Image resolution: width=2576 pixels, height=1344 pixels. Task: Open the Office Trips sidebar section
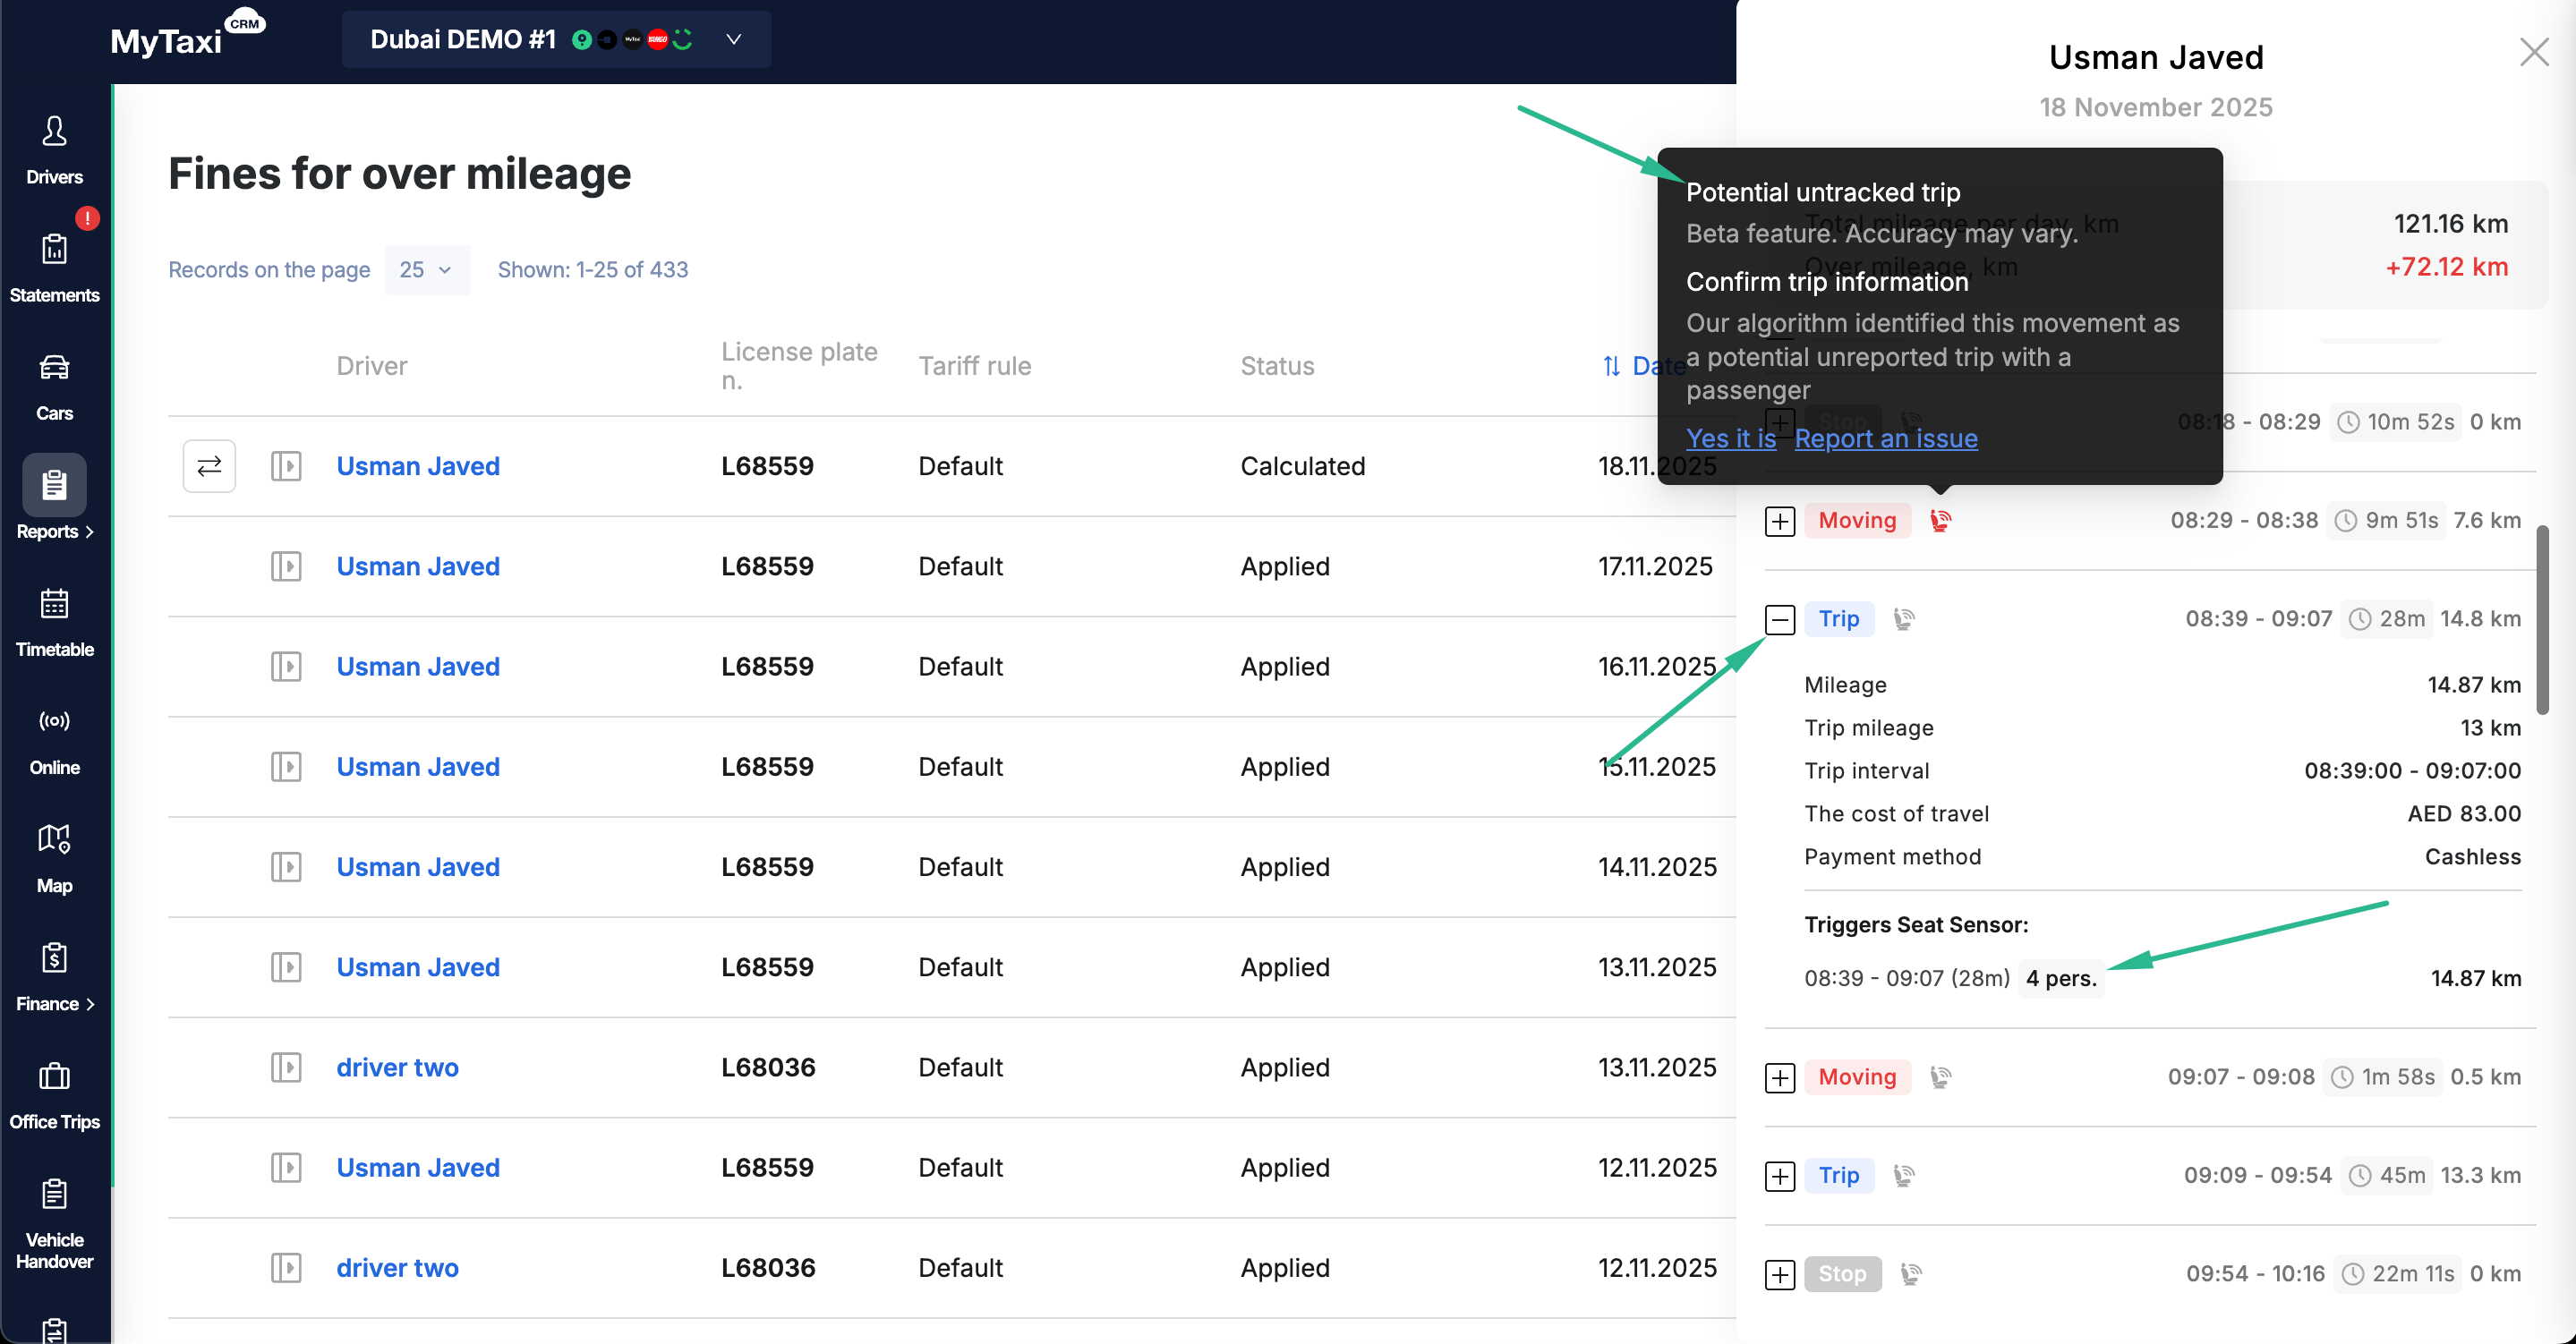(54, 1095)
